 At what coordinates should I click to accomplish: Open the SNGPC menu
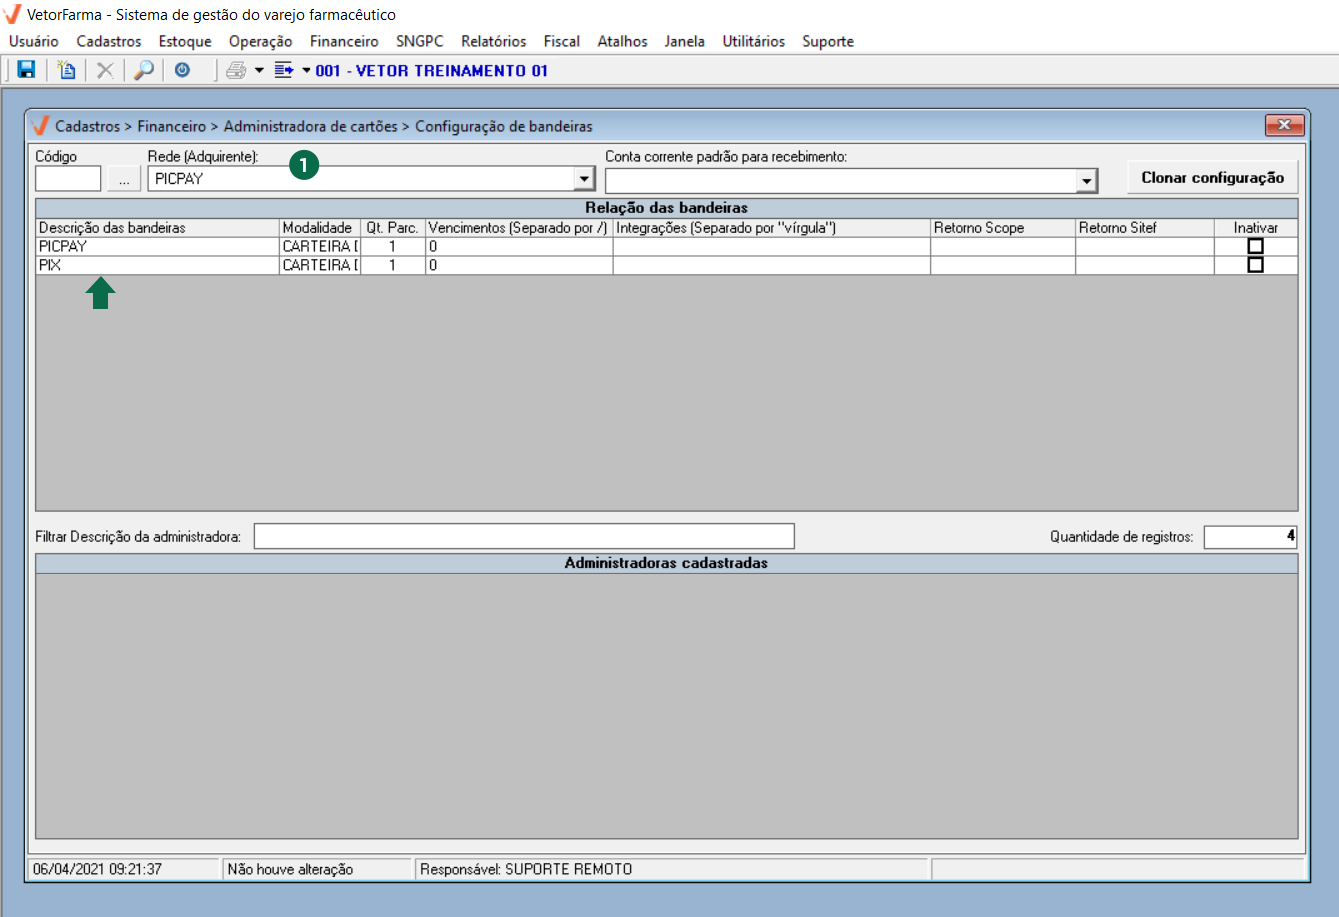(x=420, y=41)
